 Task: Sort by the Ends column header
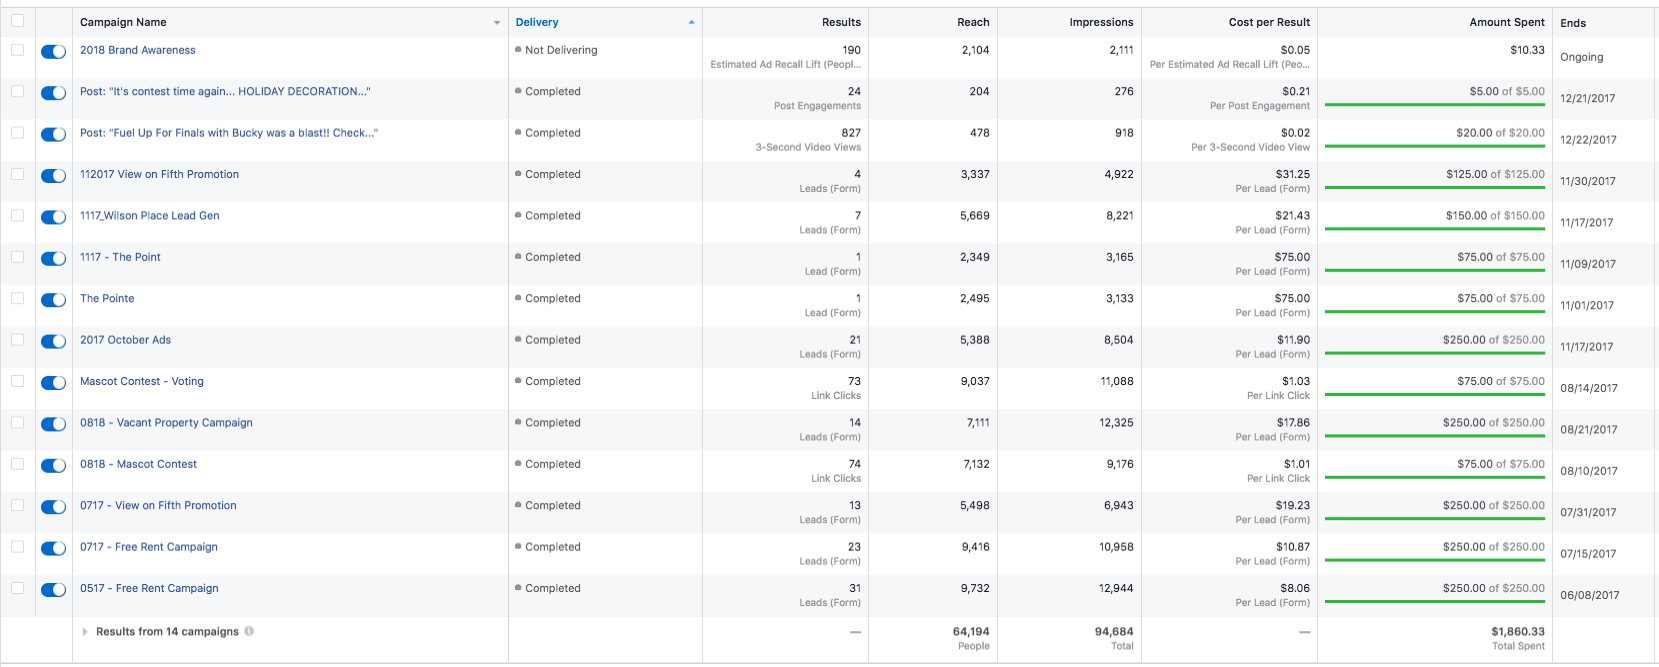point(1573,23)
